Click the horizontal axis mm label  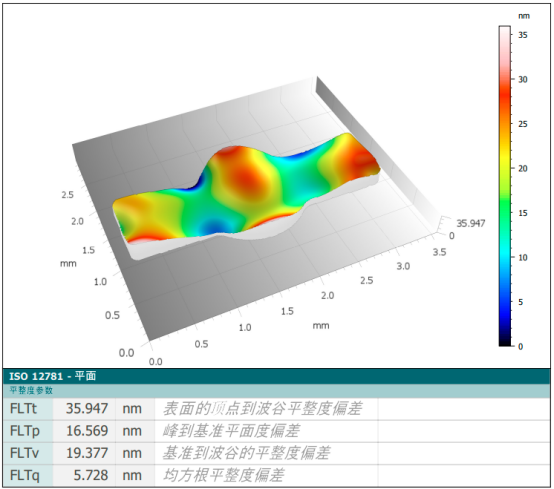click(x=321, y=325)
